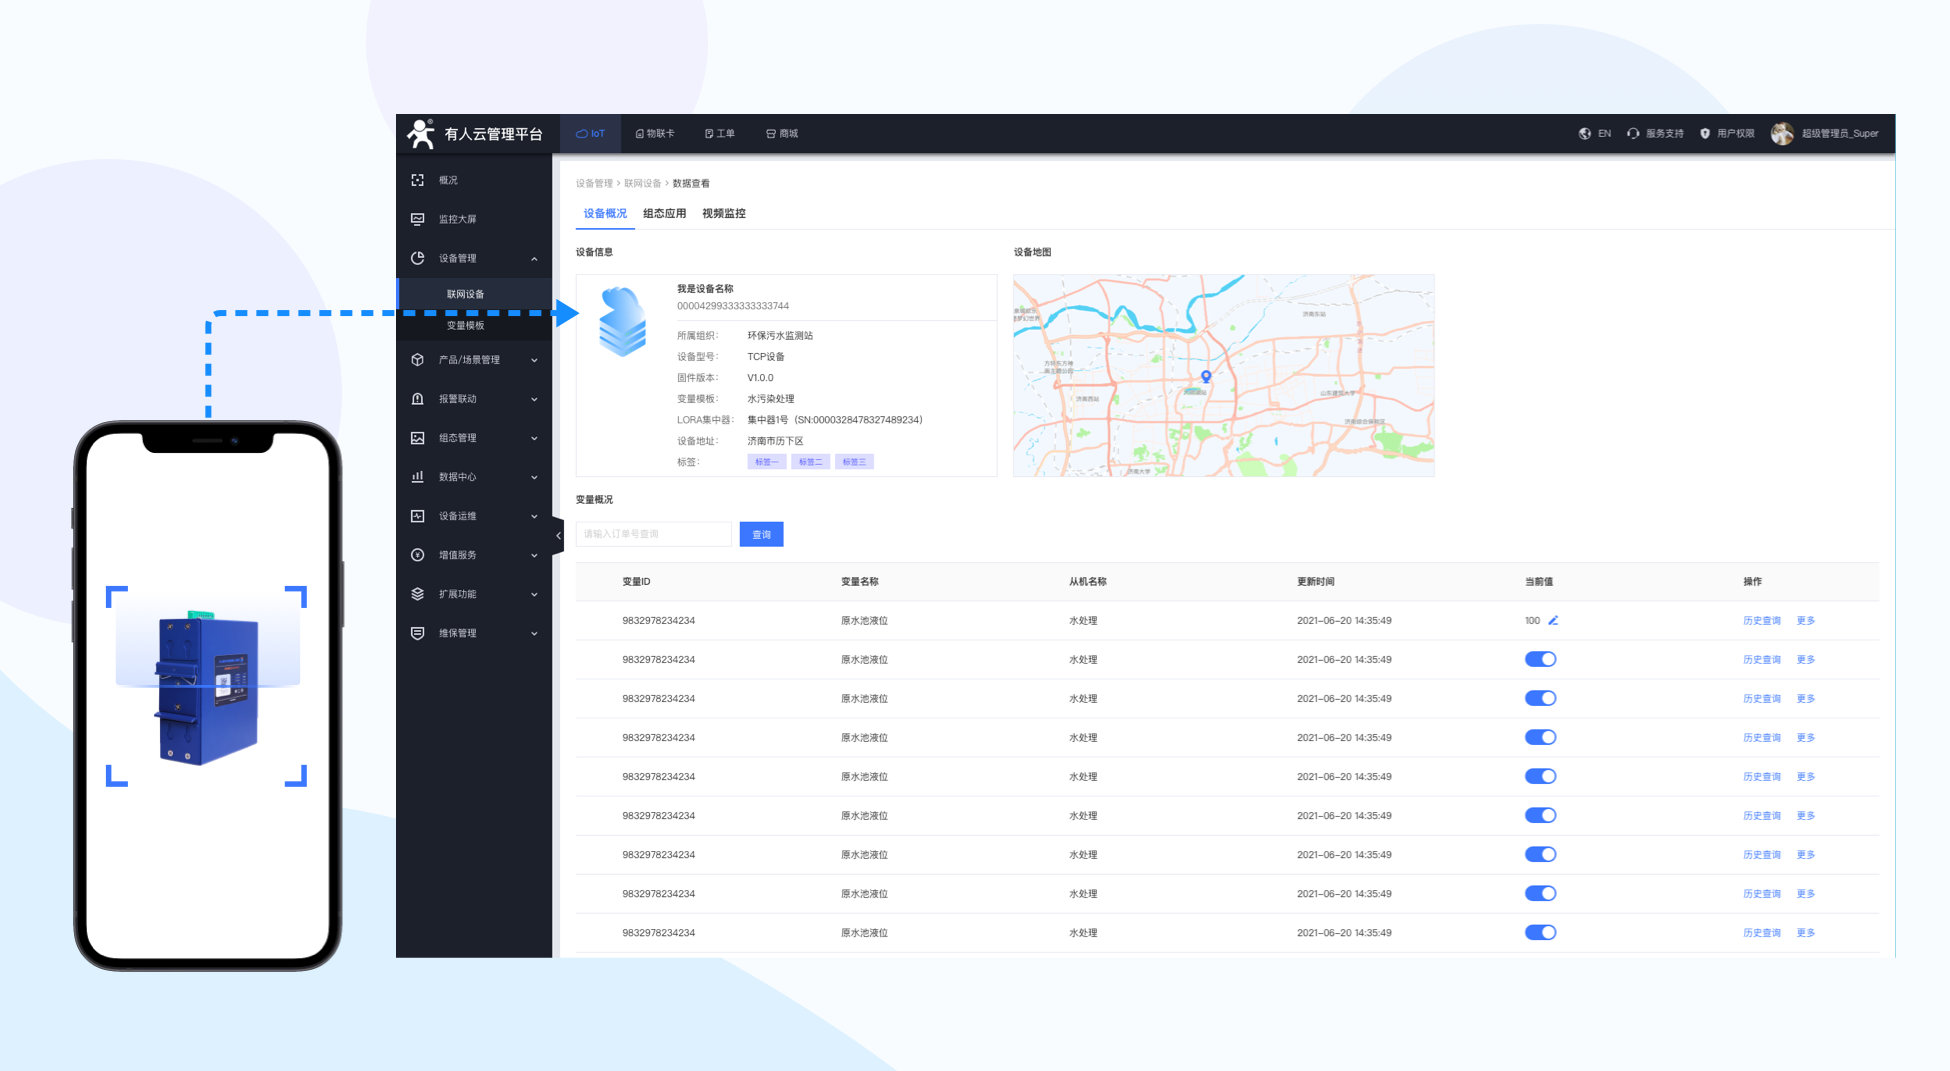Click the 标签二 tag
The image size is (1950, 1071).
coord(810,462)
